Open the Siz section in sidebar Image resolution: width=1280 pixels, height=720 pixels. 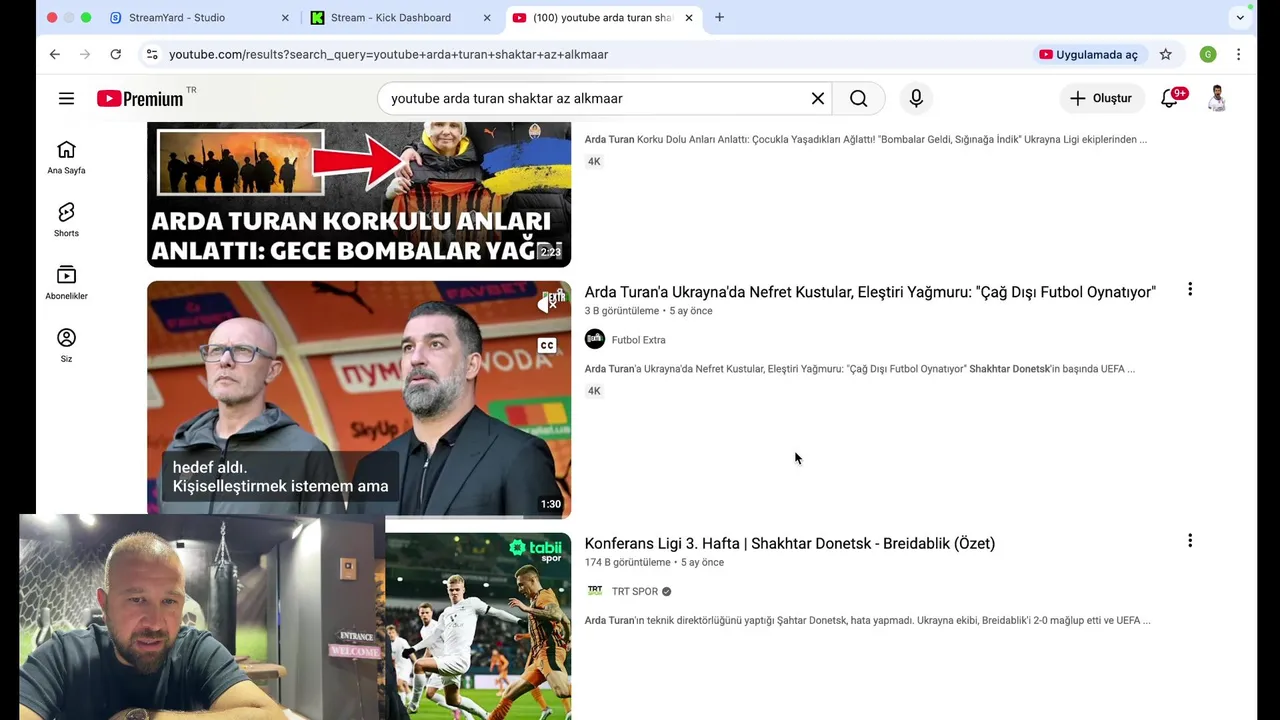(x=66, y=345)
